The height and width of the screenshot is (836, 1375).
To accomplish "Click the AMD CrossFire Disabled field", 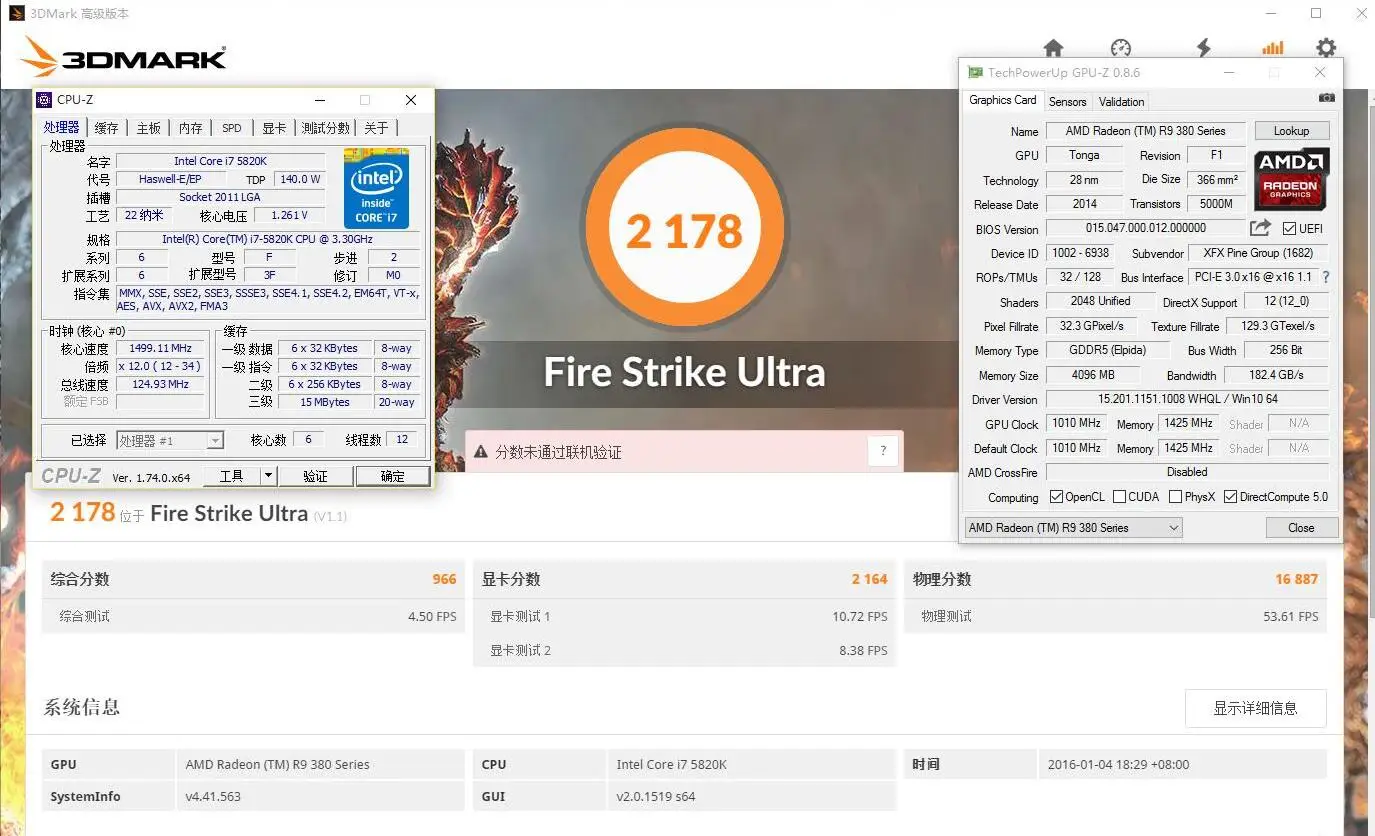I will coord(1187,472).
